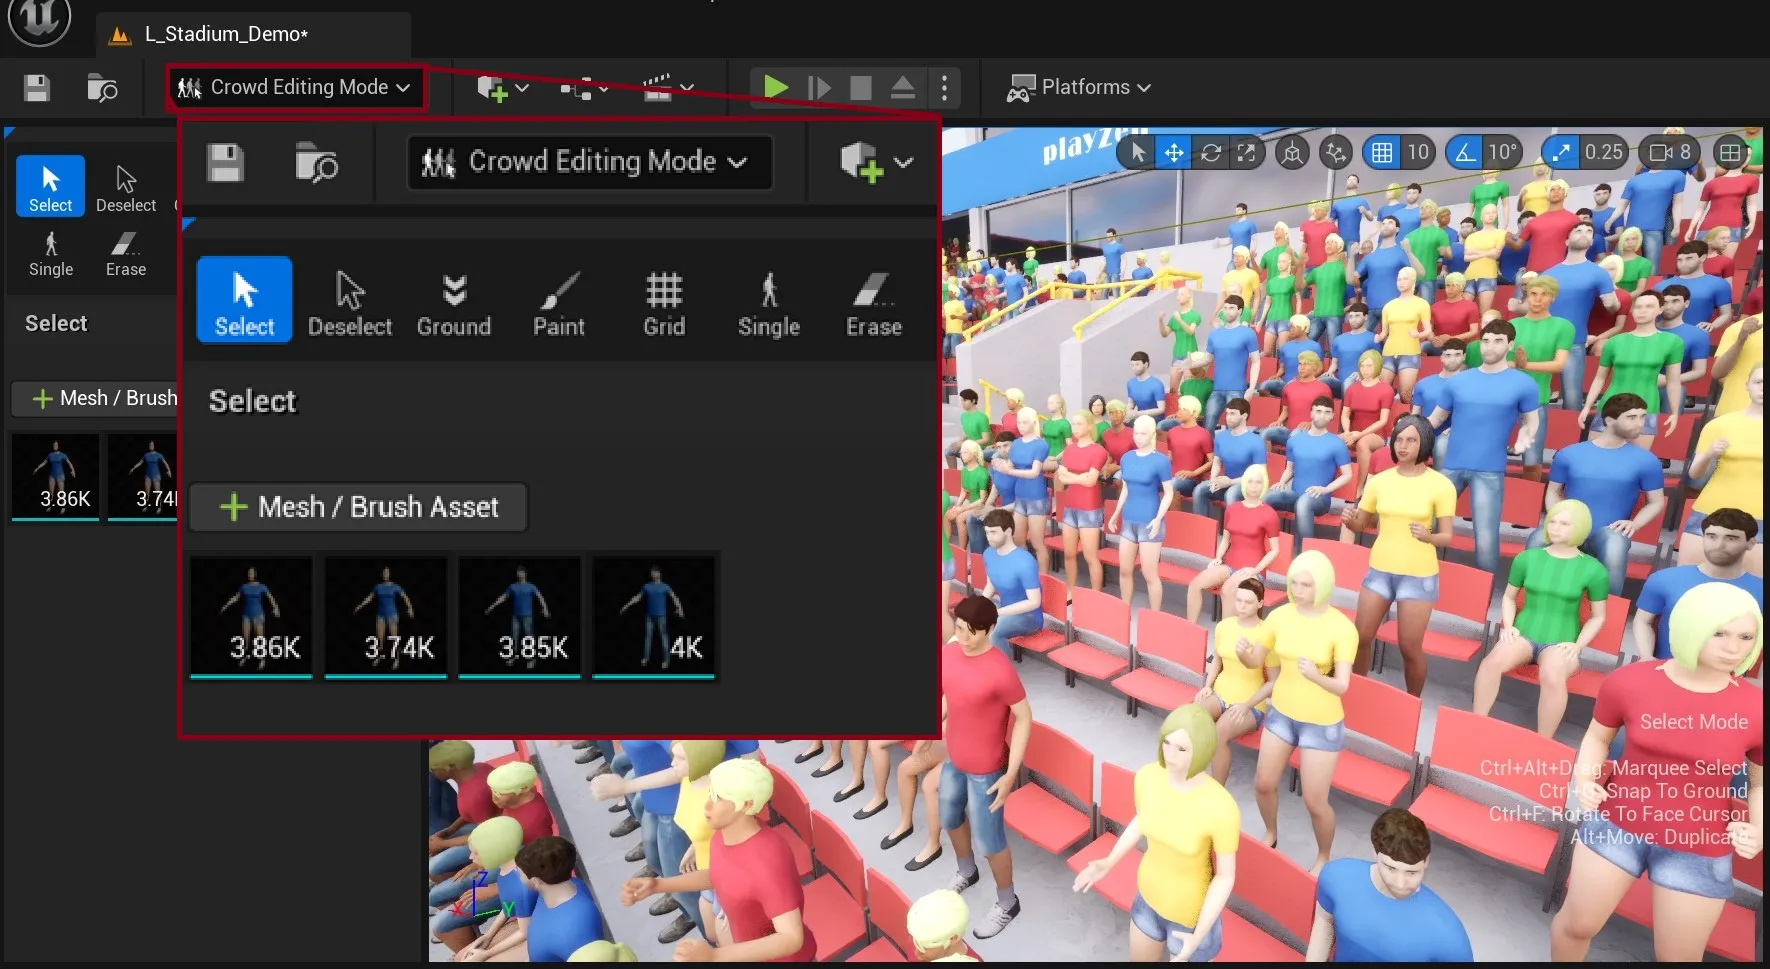Image resolution: width=1770 pixels, height=969 pixels.
Task: Switch to the Paint brush tool
Action: [558, 300]
